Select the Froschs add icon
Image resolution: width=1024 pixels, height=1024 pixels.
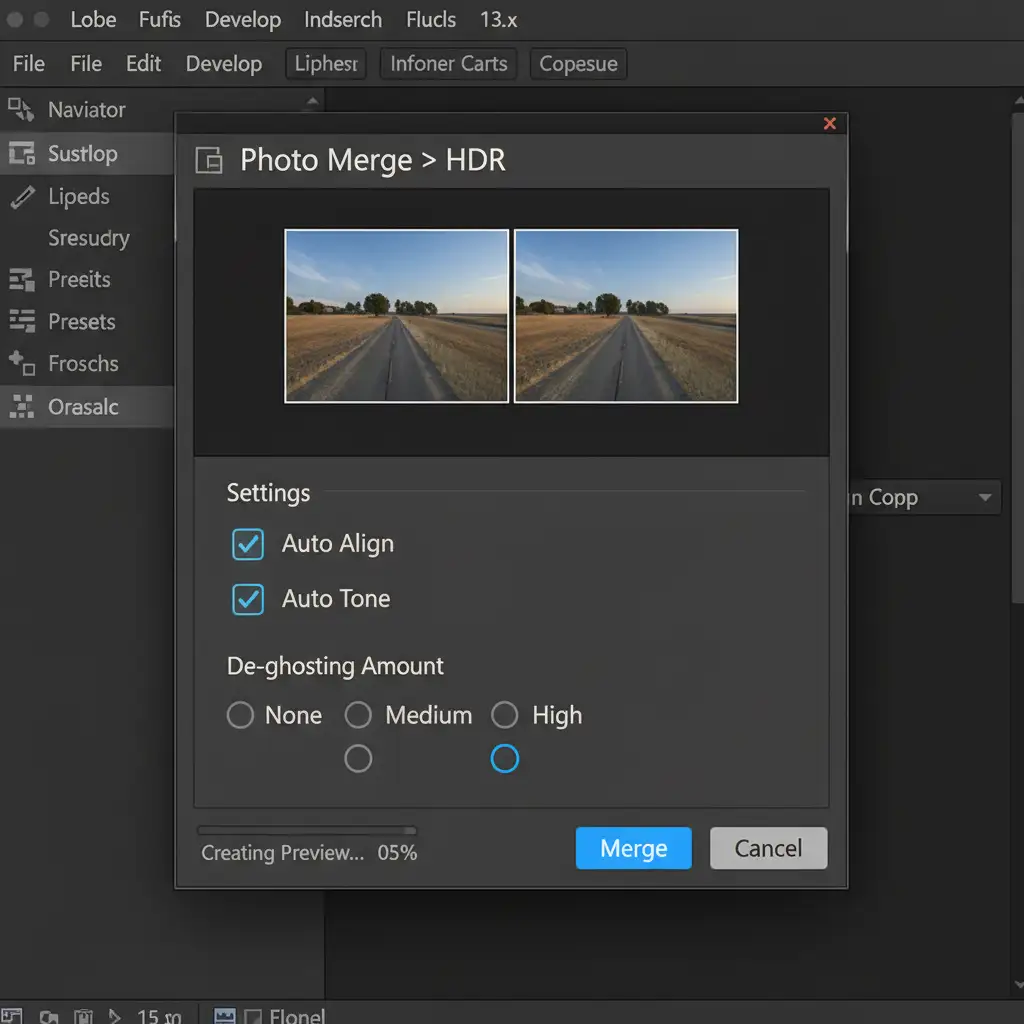pyautogui.click(x=21, y=364)
